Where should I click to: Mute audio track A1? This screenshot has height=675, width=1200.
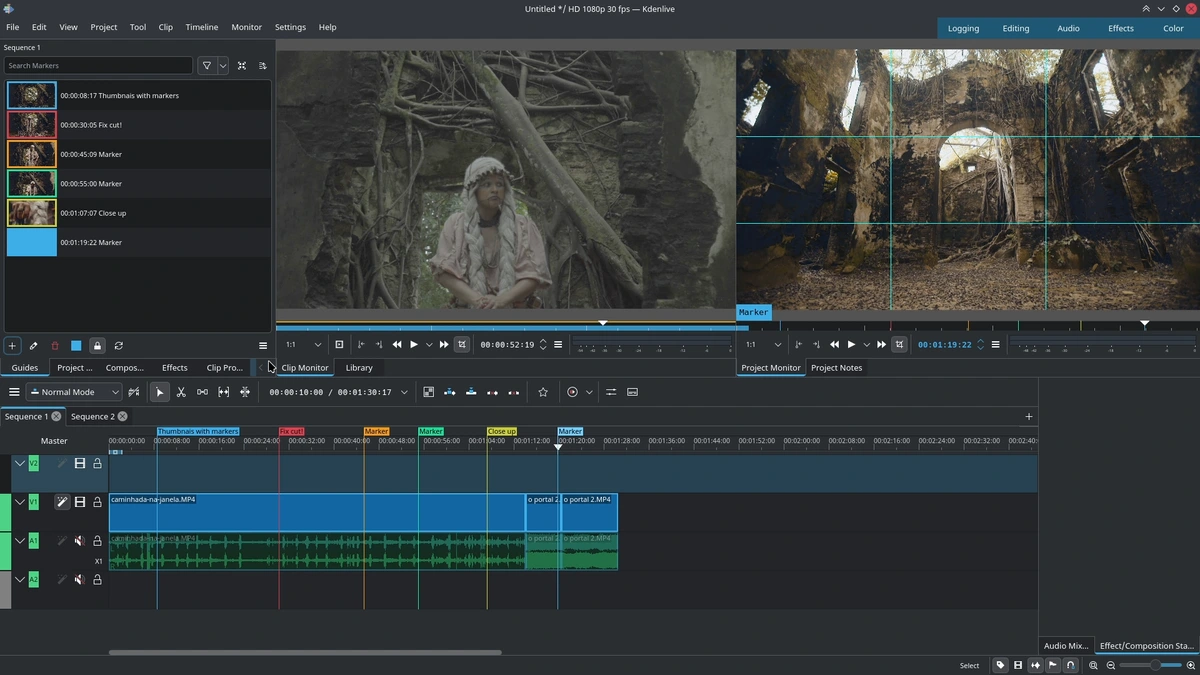[x=78, y=540]
